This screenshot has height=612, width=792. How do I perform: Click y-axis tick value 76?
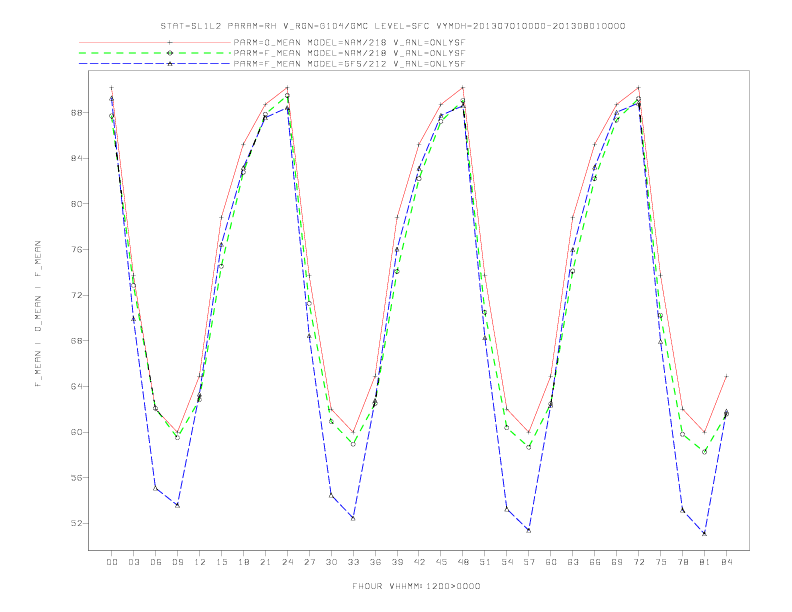(77, 249)
